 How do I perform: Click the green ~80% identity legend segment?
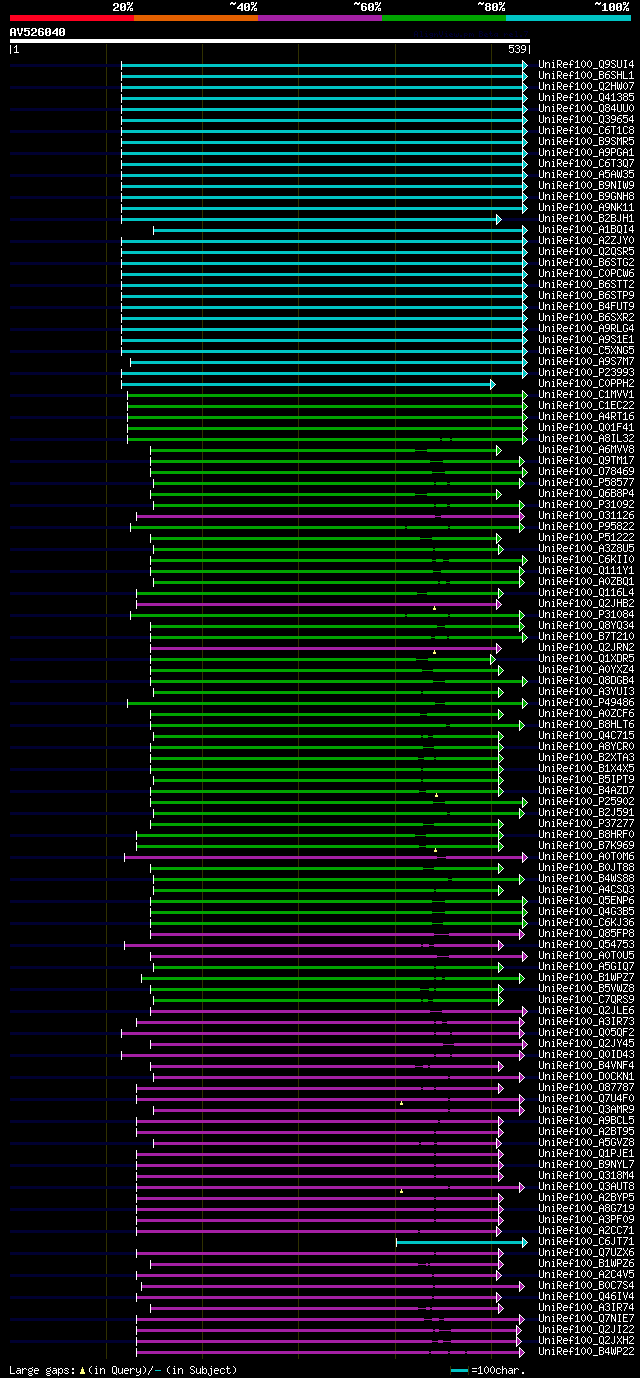pos(444,17)
